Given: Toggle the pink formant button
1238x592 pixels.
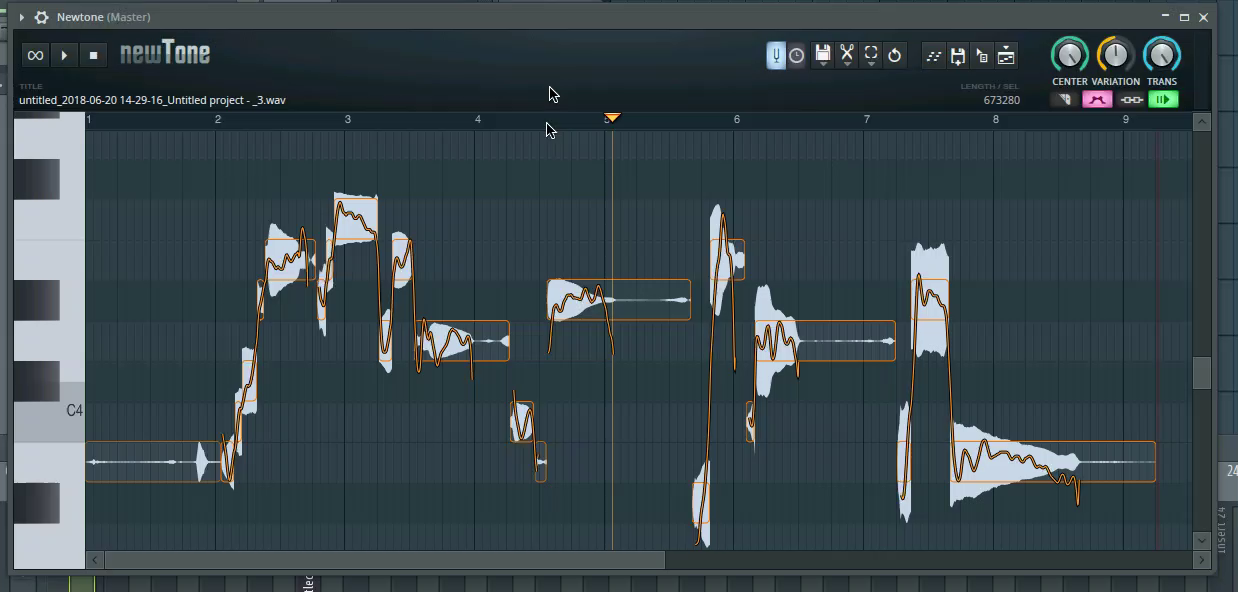Looking at the screenshot, I should point(1097,99).
